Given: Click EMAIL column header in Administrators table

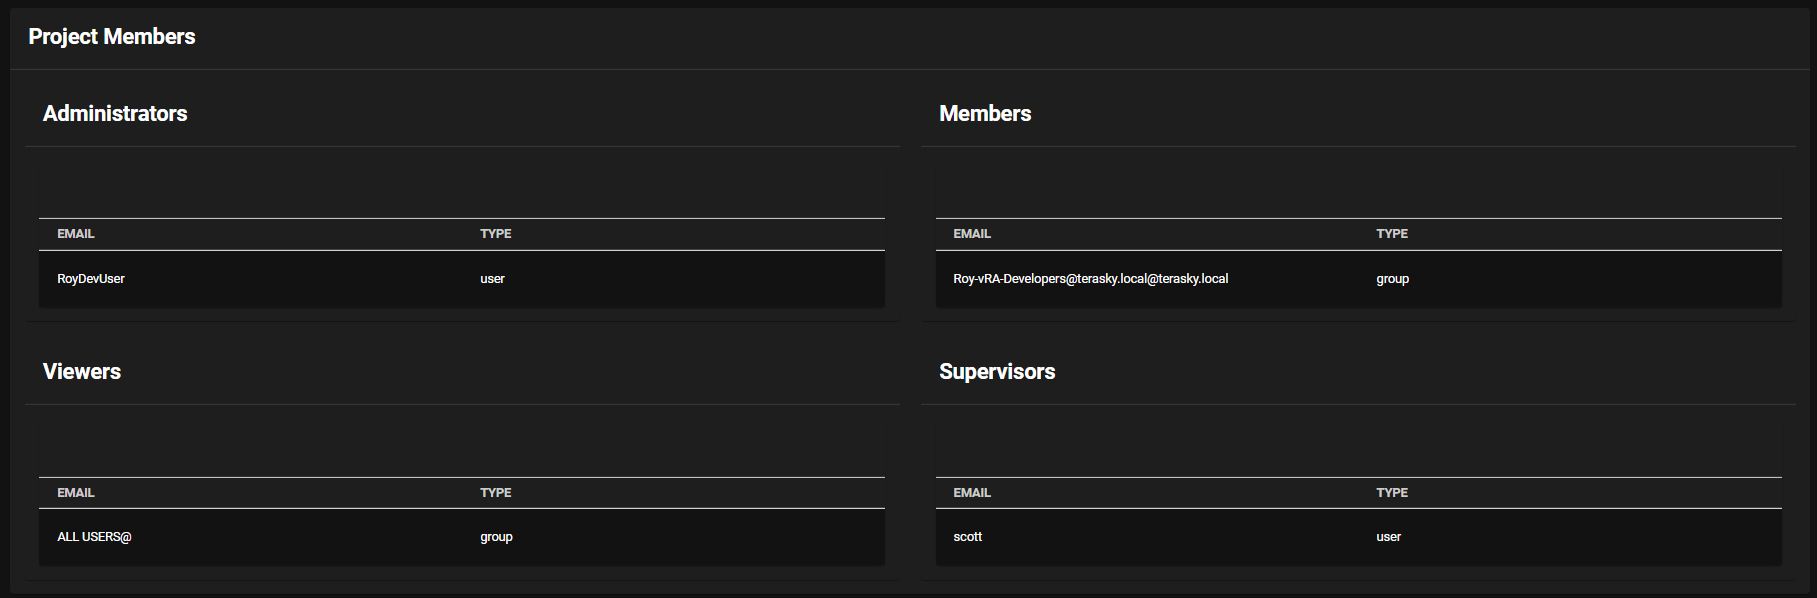Looking at the screenshot, I should (76, 234).
